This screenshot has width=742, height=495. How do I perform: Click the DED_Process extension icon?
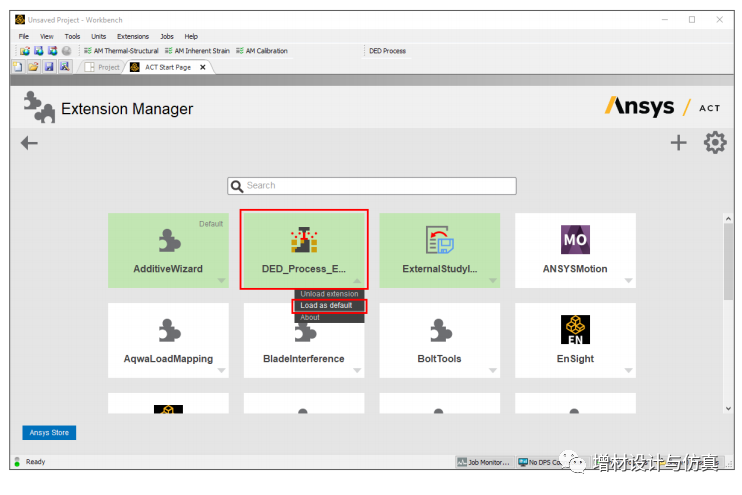pos(304,239)
